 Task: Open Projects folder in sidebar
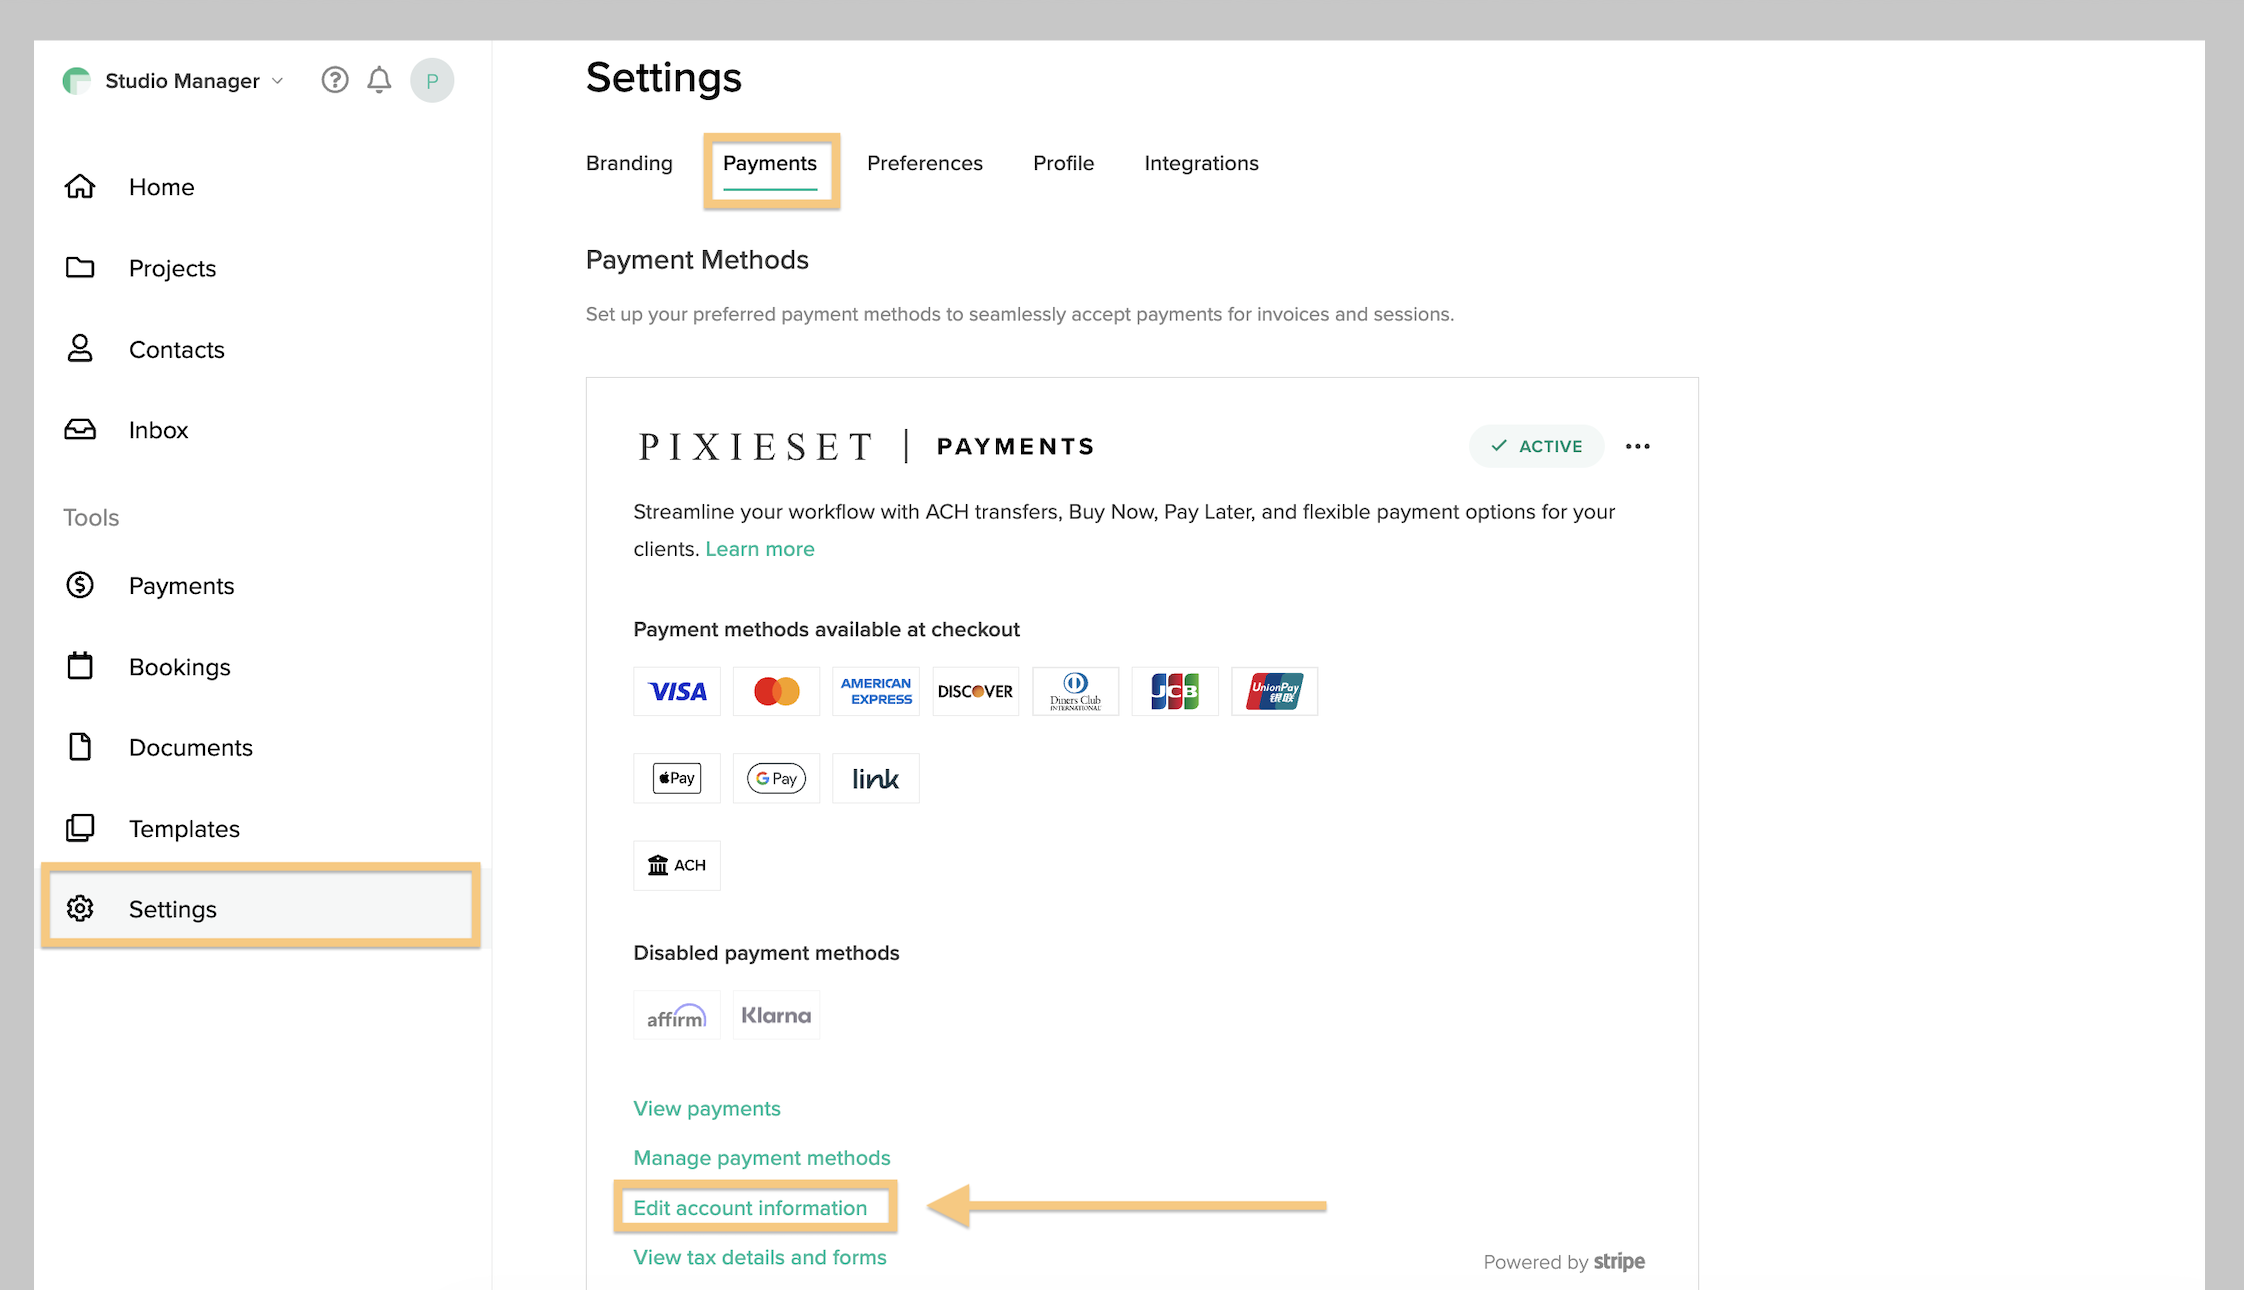[172, 268]
